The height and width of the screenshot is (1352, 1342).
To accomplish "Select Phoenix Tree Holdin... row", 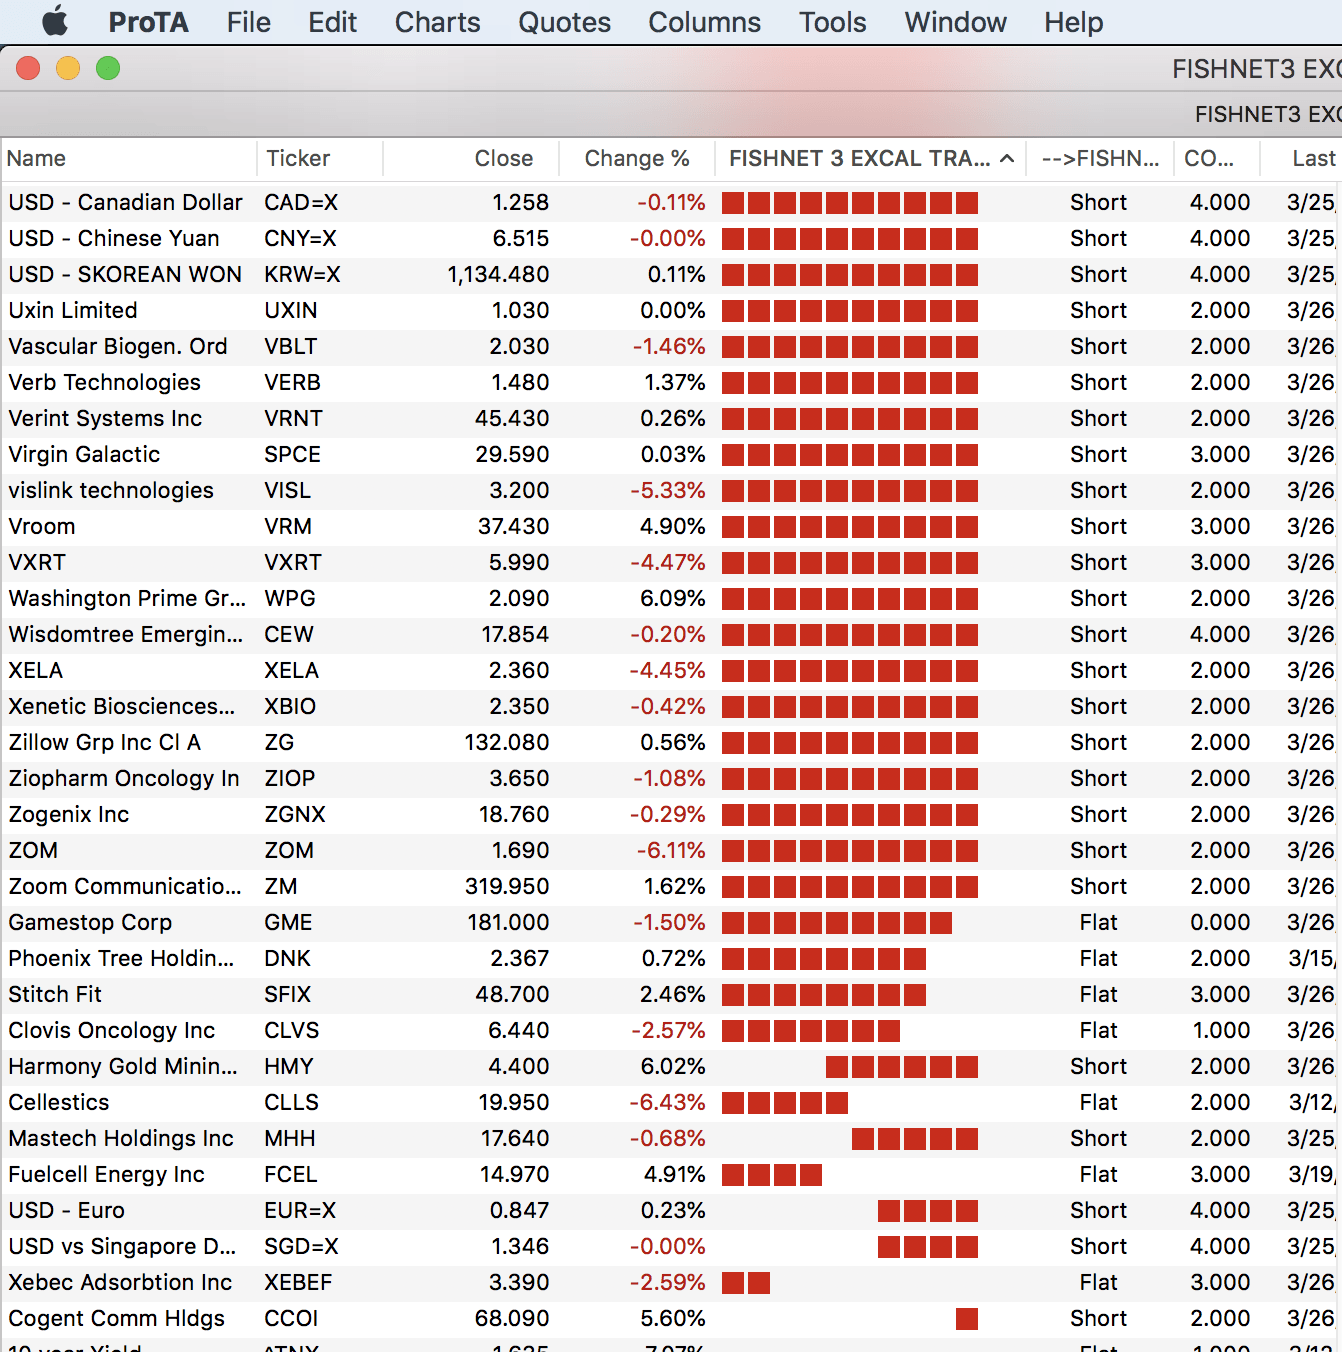I will pyautogui.click(x=671, y=958).
